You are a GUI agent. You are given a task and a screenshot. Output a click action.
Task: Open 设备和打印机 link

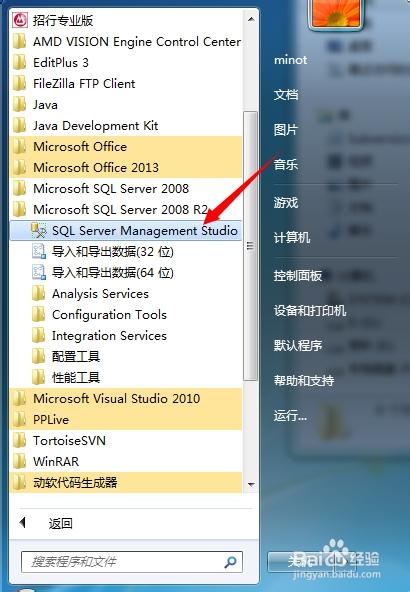tap(310, 310)
